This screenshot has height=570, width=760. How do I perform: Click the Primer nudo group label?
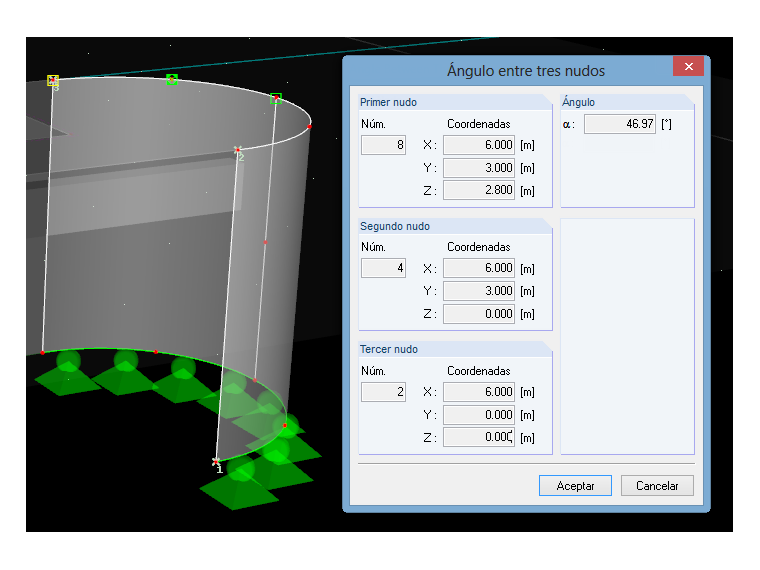tap(388, 102)
